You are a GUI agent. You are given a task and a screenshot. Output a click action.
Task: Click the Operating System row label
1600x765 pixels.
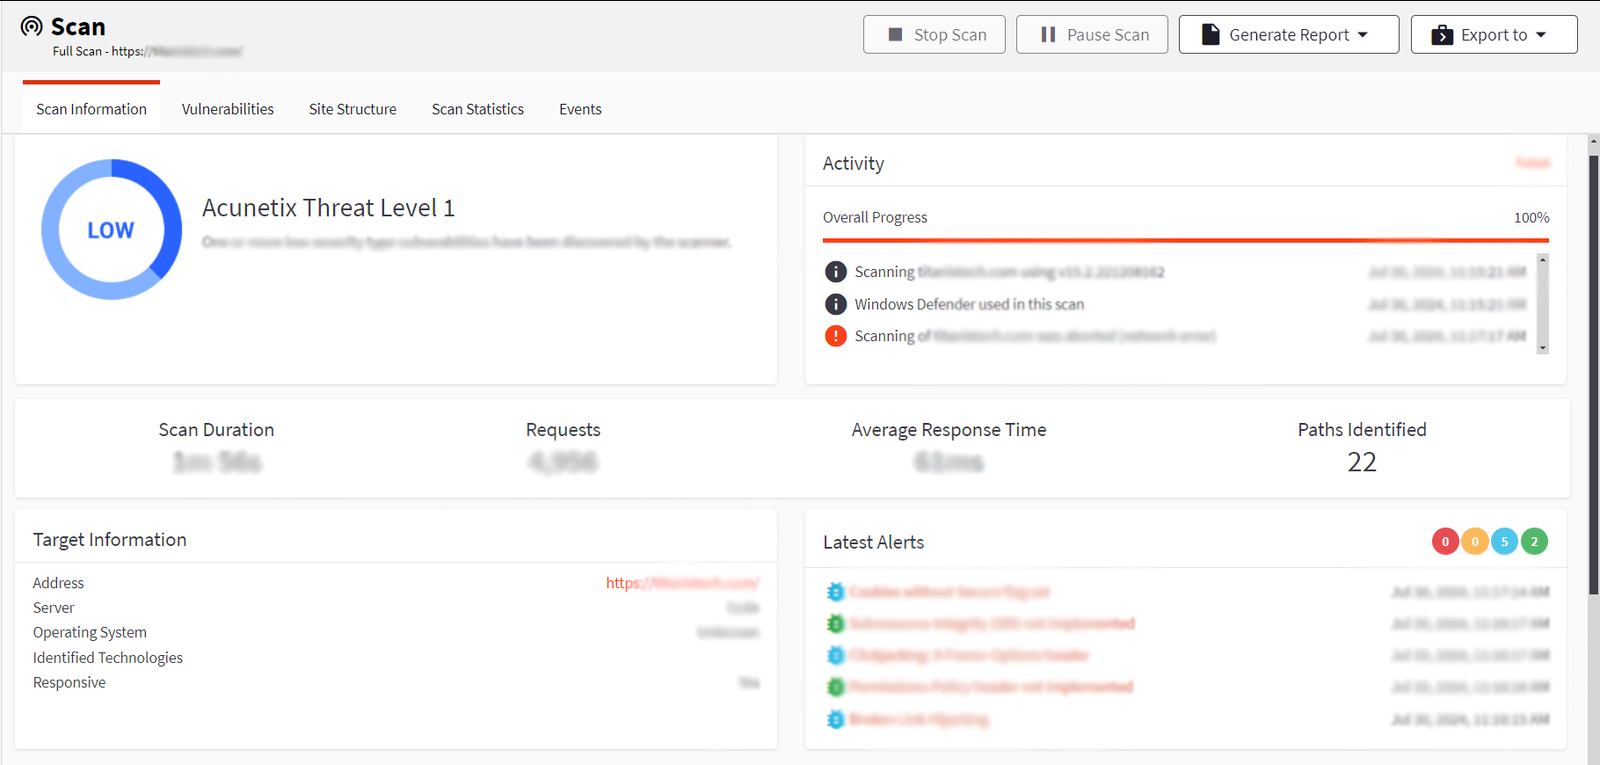[90, 633]
